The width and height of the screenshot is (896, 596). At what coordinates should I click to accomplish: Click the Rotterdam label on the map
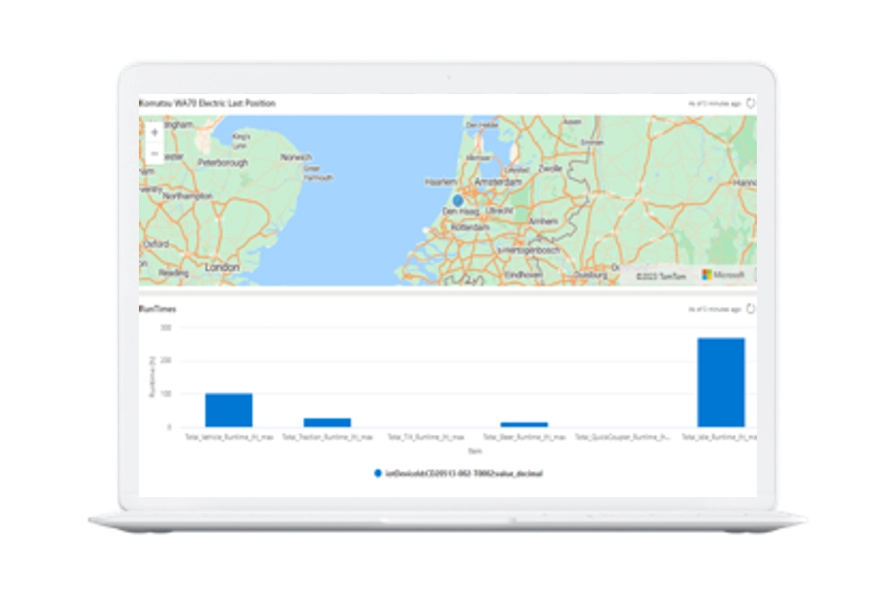[470, 227]
